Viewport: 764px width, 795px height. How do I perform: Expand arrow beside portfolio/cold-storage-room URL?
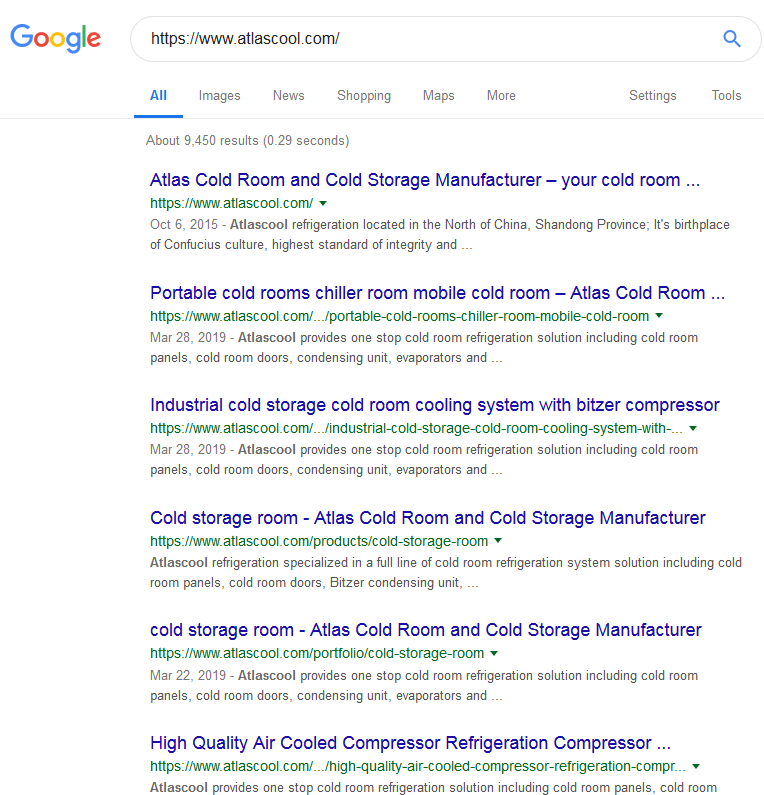click(x=494, y=654)
